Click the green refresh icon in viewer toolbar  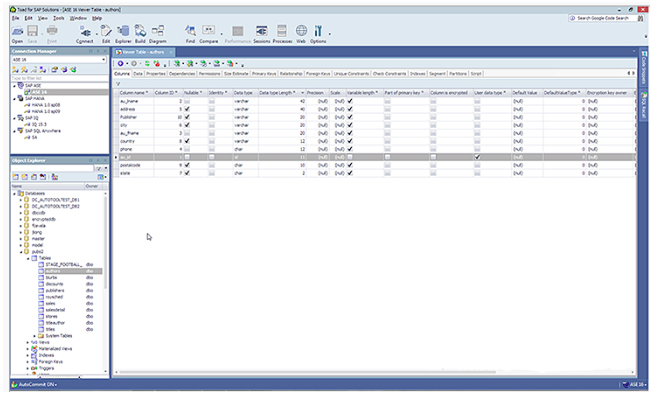[147, 63]
